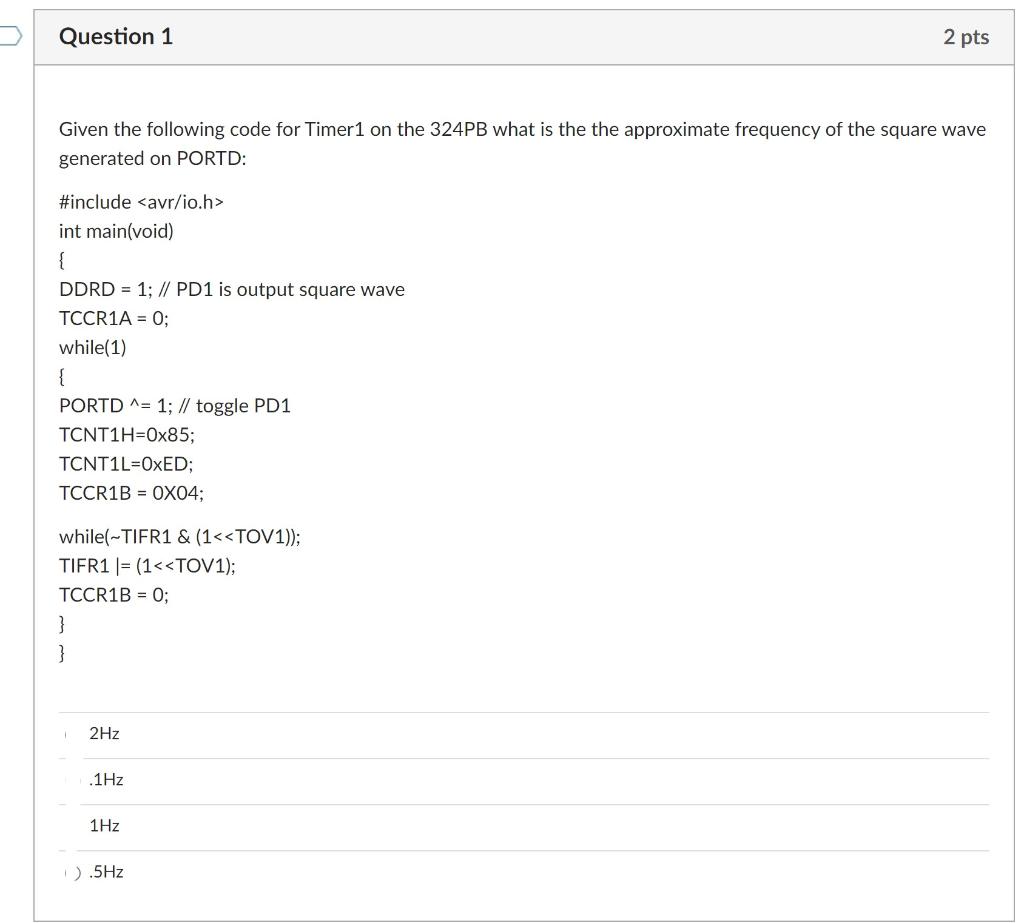Choose the .5Hz answer label

[x=107, y=871]
